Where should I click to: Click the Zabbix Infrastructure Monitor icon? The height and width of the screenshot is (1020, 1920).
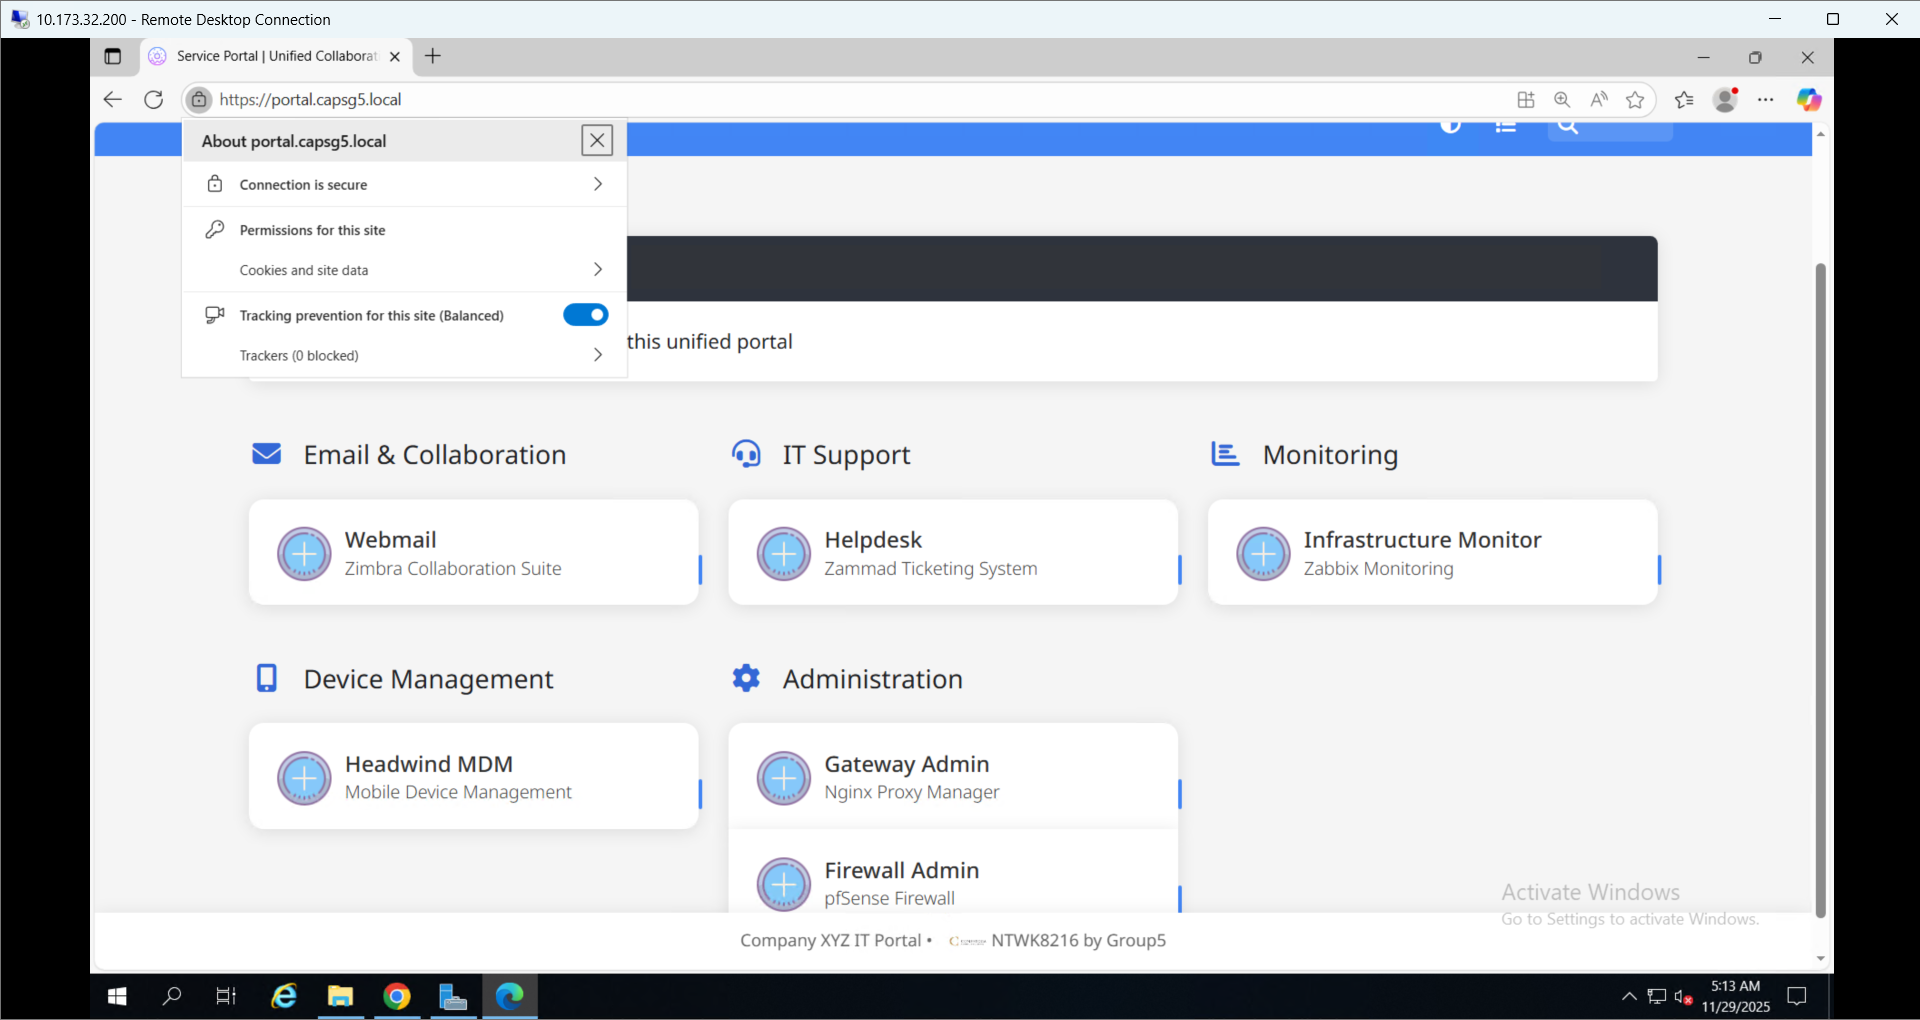point(1263,553)
